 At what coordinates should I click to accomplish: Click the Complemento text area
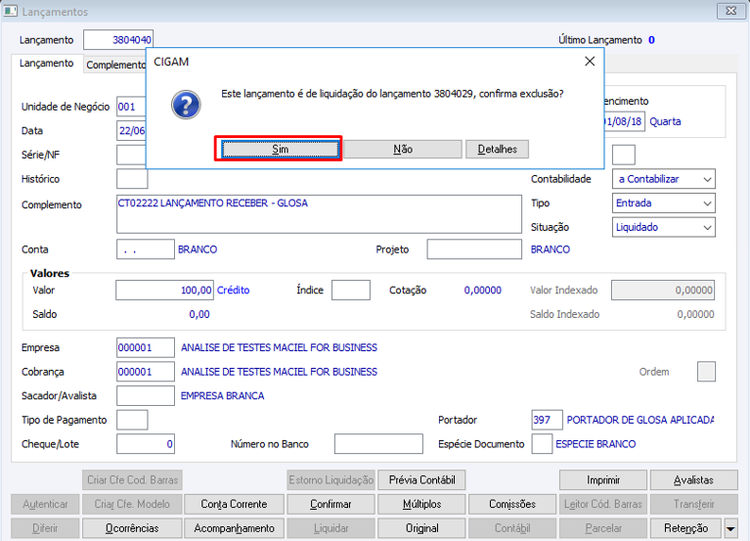click(319, 214)
